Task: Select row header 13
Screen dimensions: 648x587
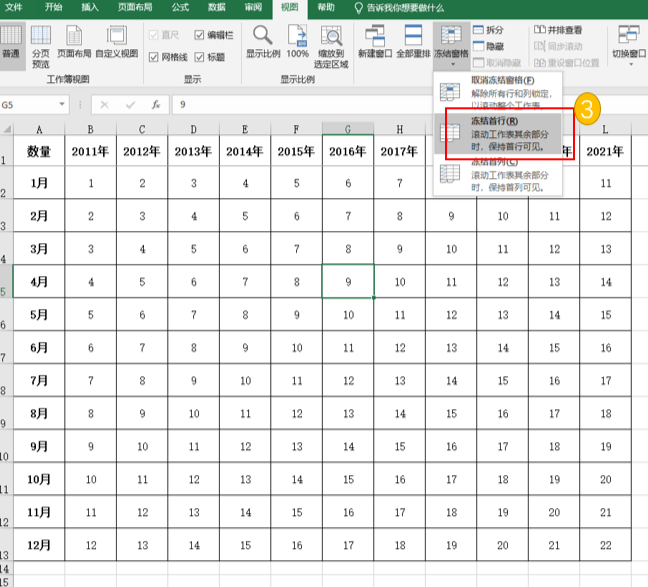Action: pyautogui.click(x=6, y=545)
